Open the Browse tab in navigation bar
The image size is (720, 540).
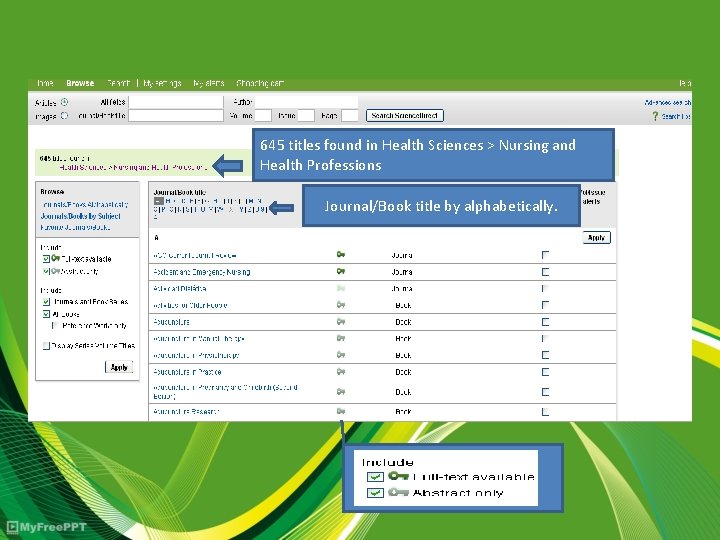pos(80,83)
